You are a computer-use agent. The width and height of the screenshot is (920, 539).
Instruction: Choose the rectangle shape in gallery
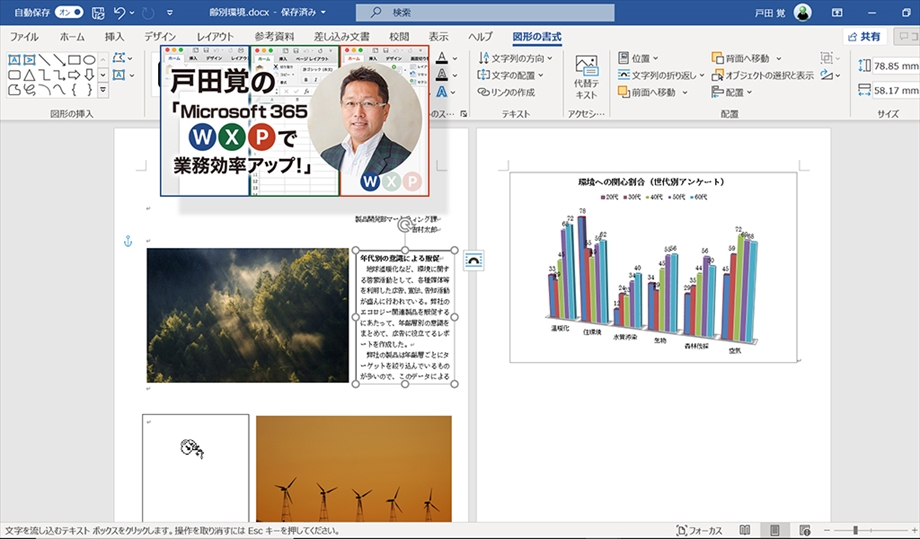point(74,60)
